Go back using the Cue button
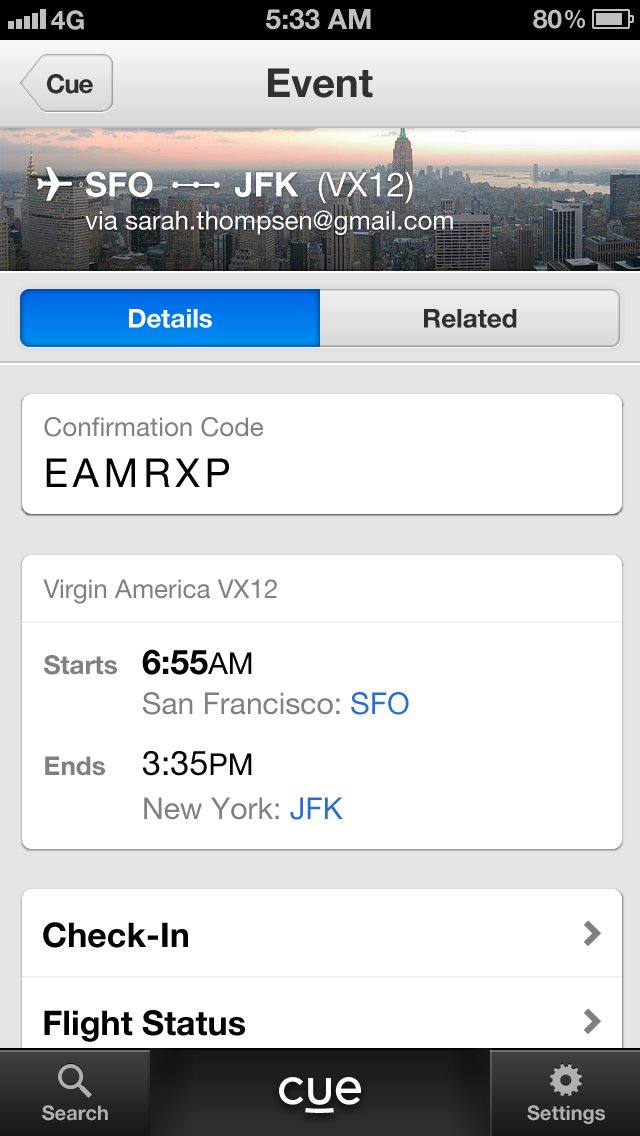 tap(67, 84)
